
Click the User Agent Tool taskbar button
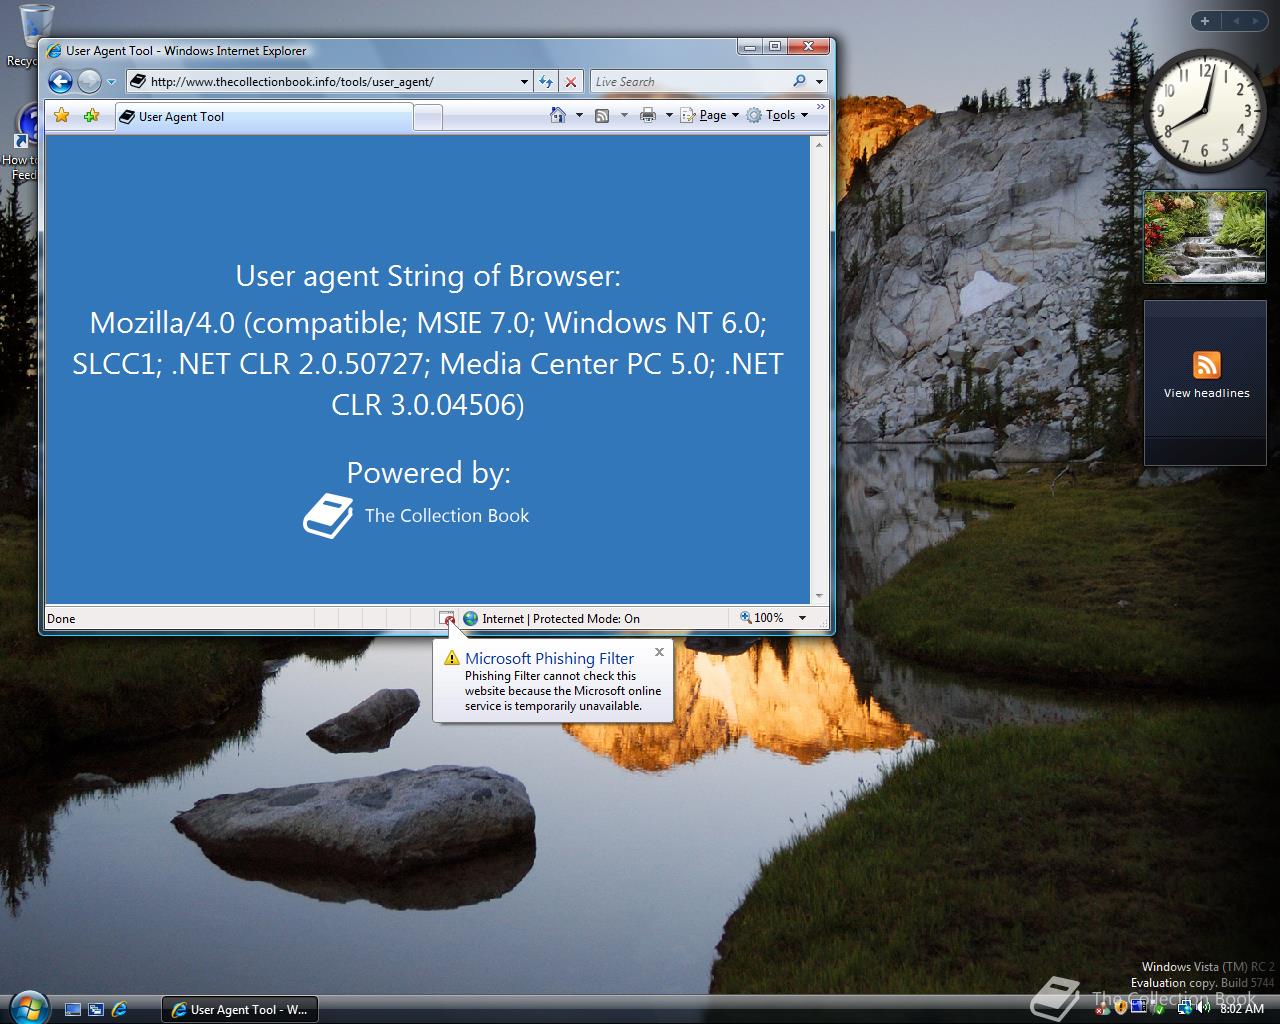[240, 1010]
